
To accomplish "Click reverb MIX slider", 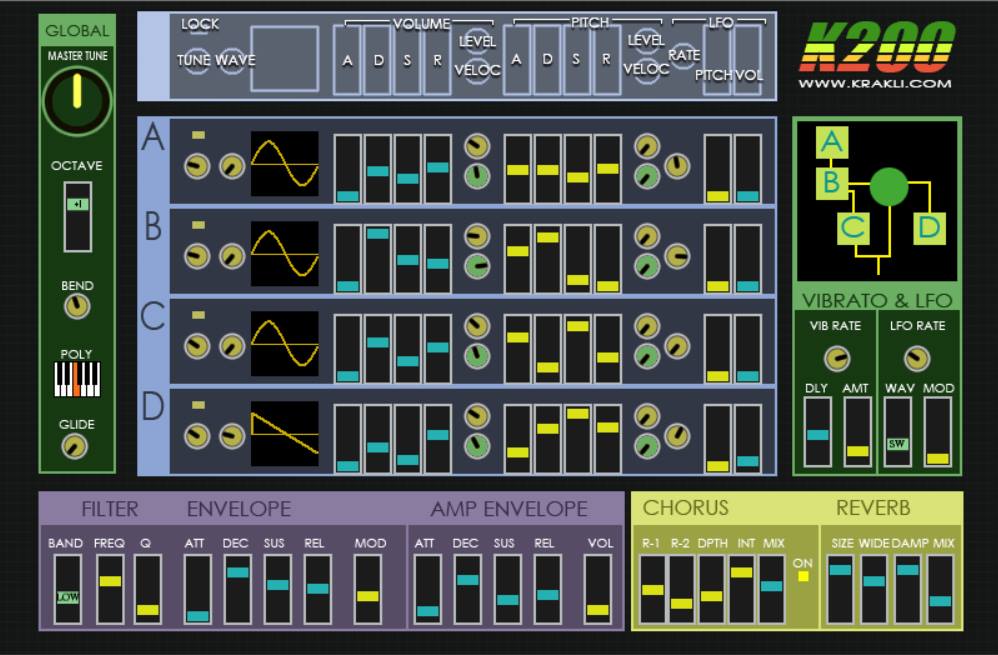I will pos(940,589).
